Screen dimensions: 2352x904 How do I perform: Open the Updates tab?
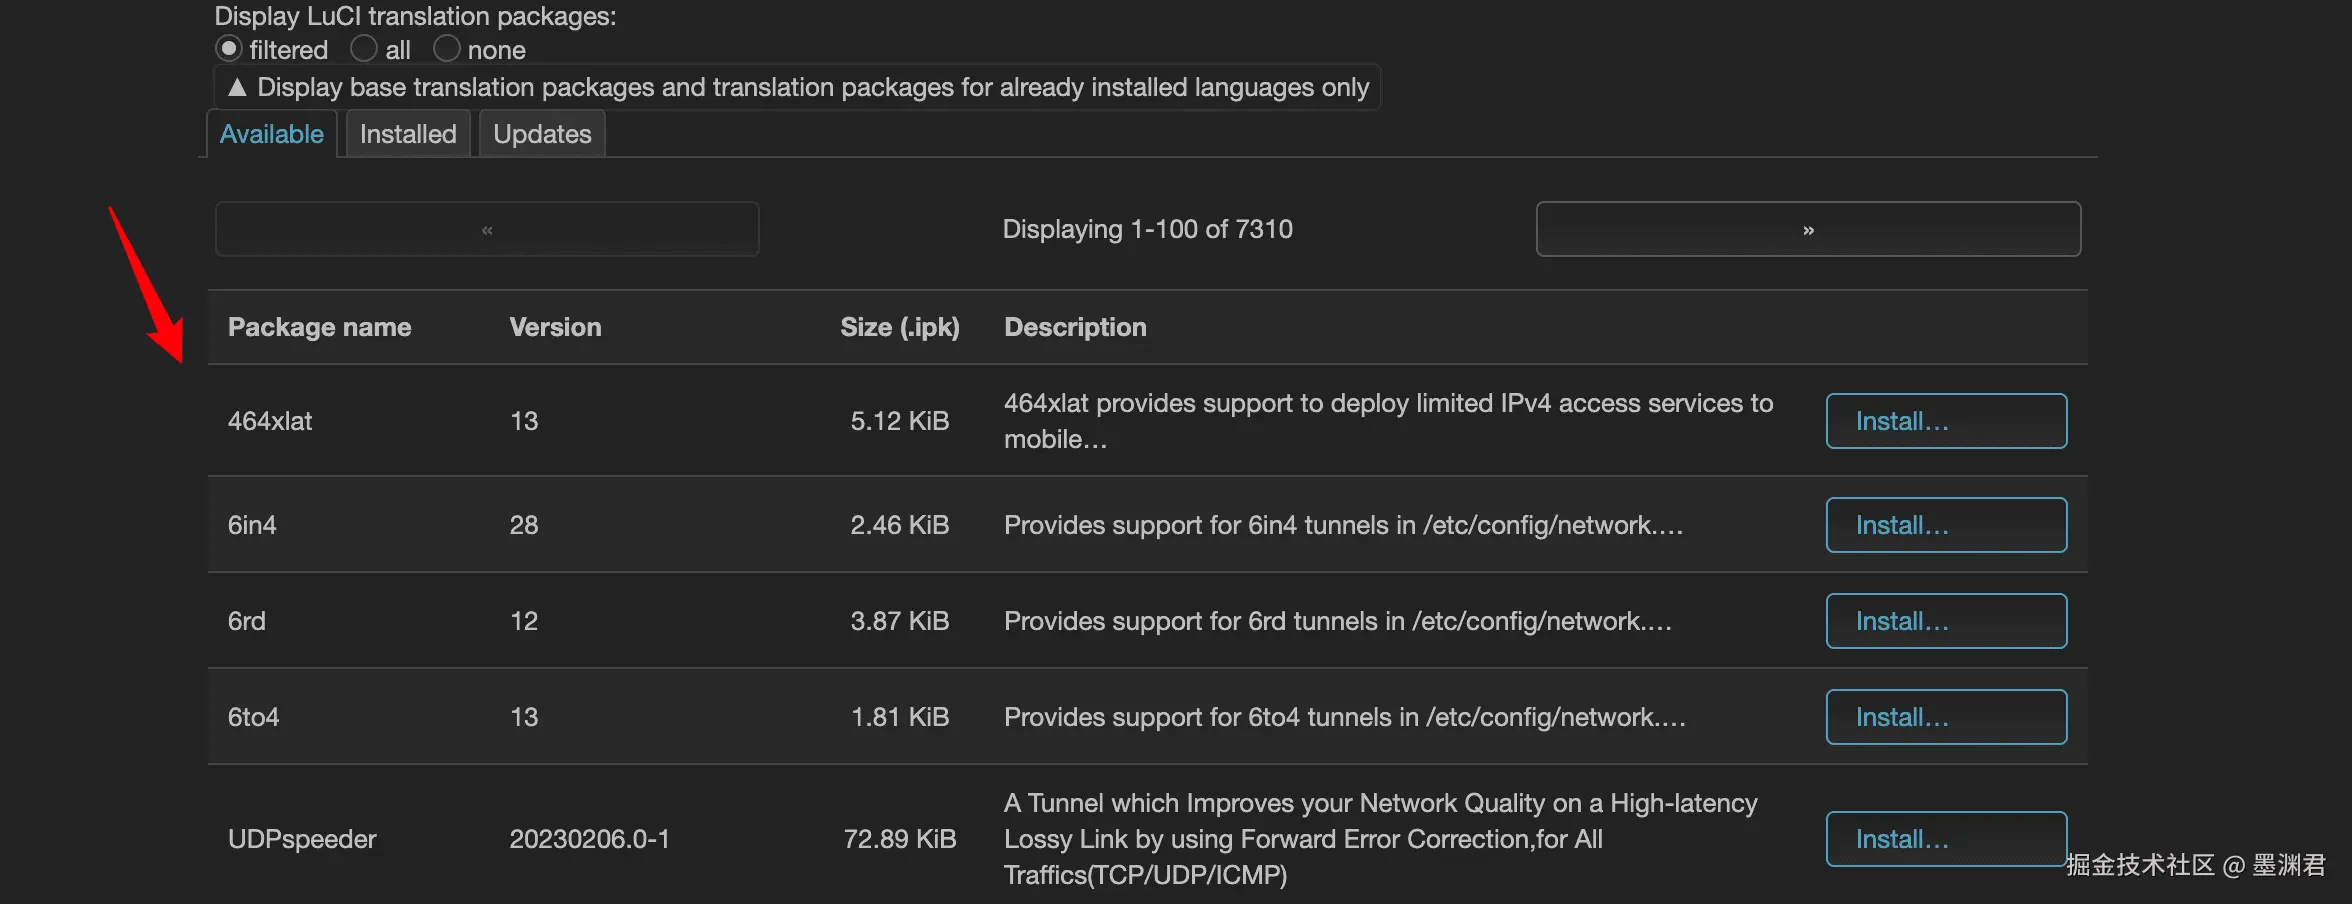[542, 134]
